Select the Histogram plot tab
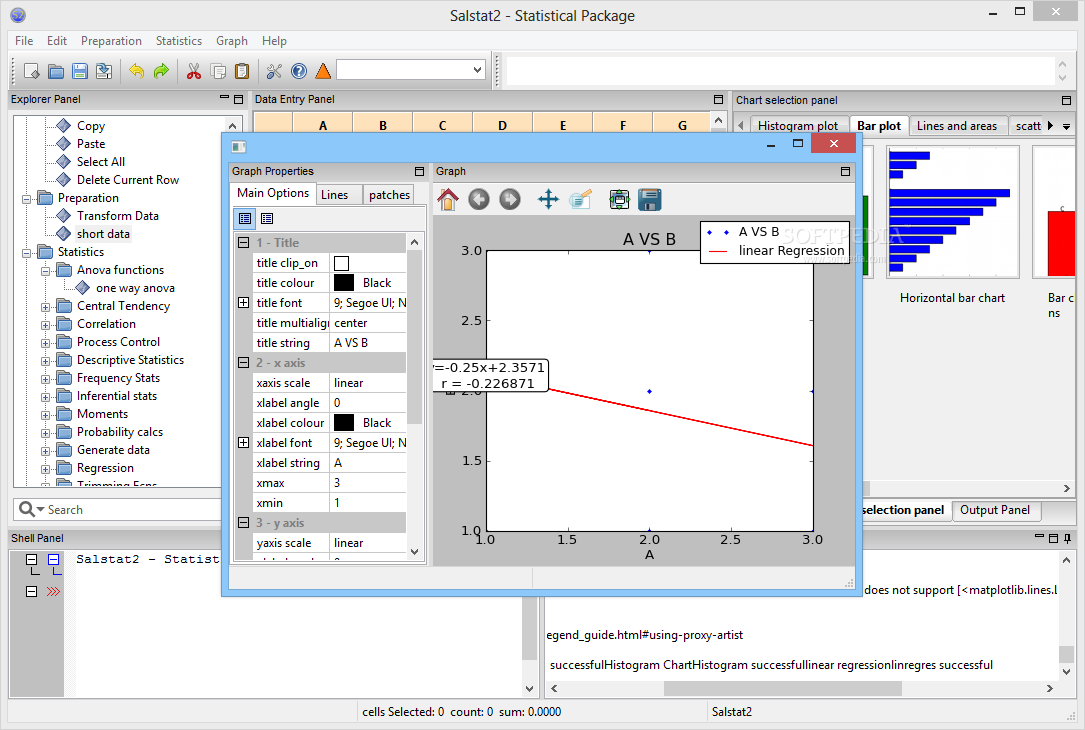The width and height of the screenshot is (1085, 730). pyautogui.click(x=797, y=126)
